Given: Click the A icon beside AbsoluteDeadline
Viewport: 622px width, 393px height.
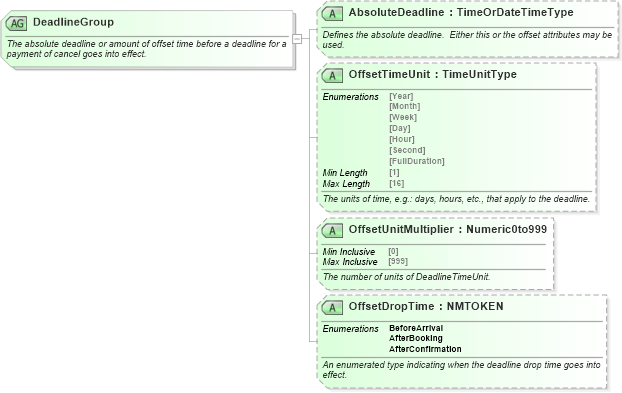Looking at the screenshot, I should pyautogui.click(x=332, y=14).
